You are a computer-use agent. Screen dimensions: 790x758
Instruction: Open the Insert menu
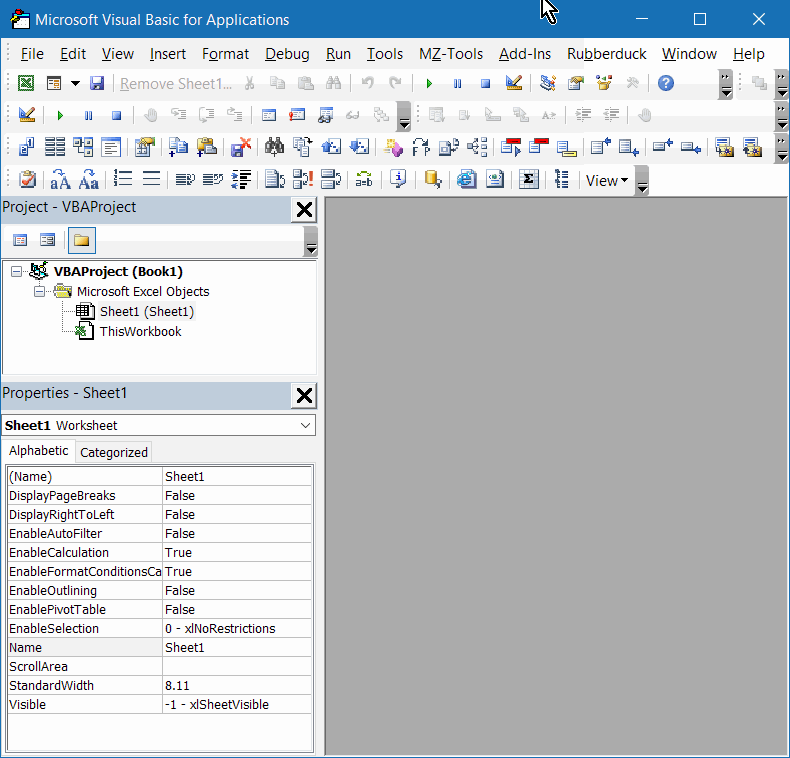pos(168,54)
